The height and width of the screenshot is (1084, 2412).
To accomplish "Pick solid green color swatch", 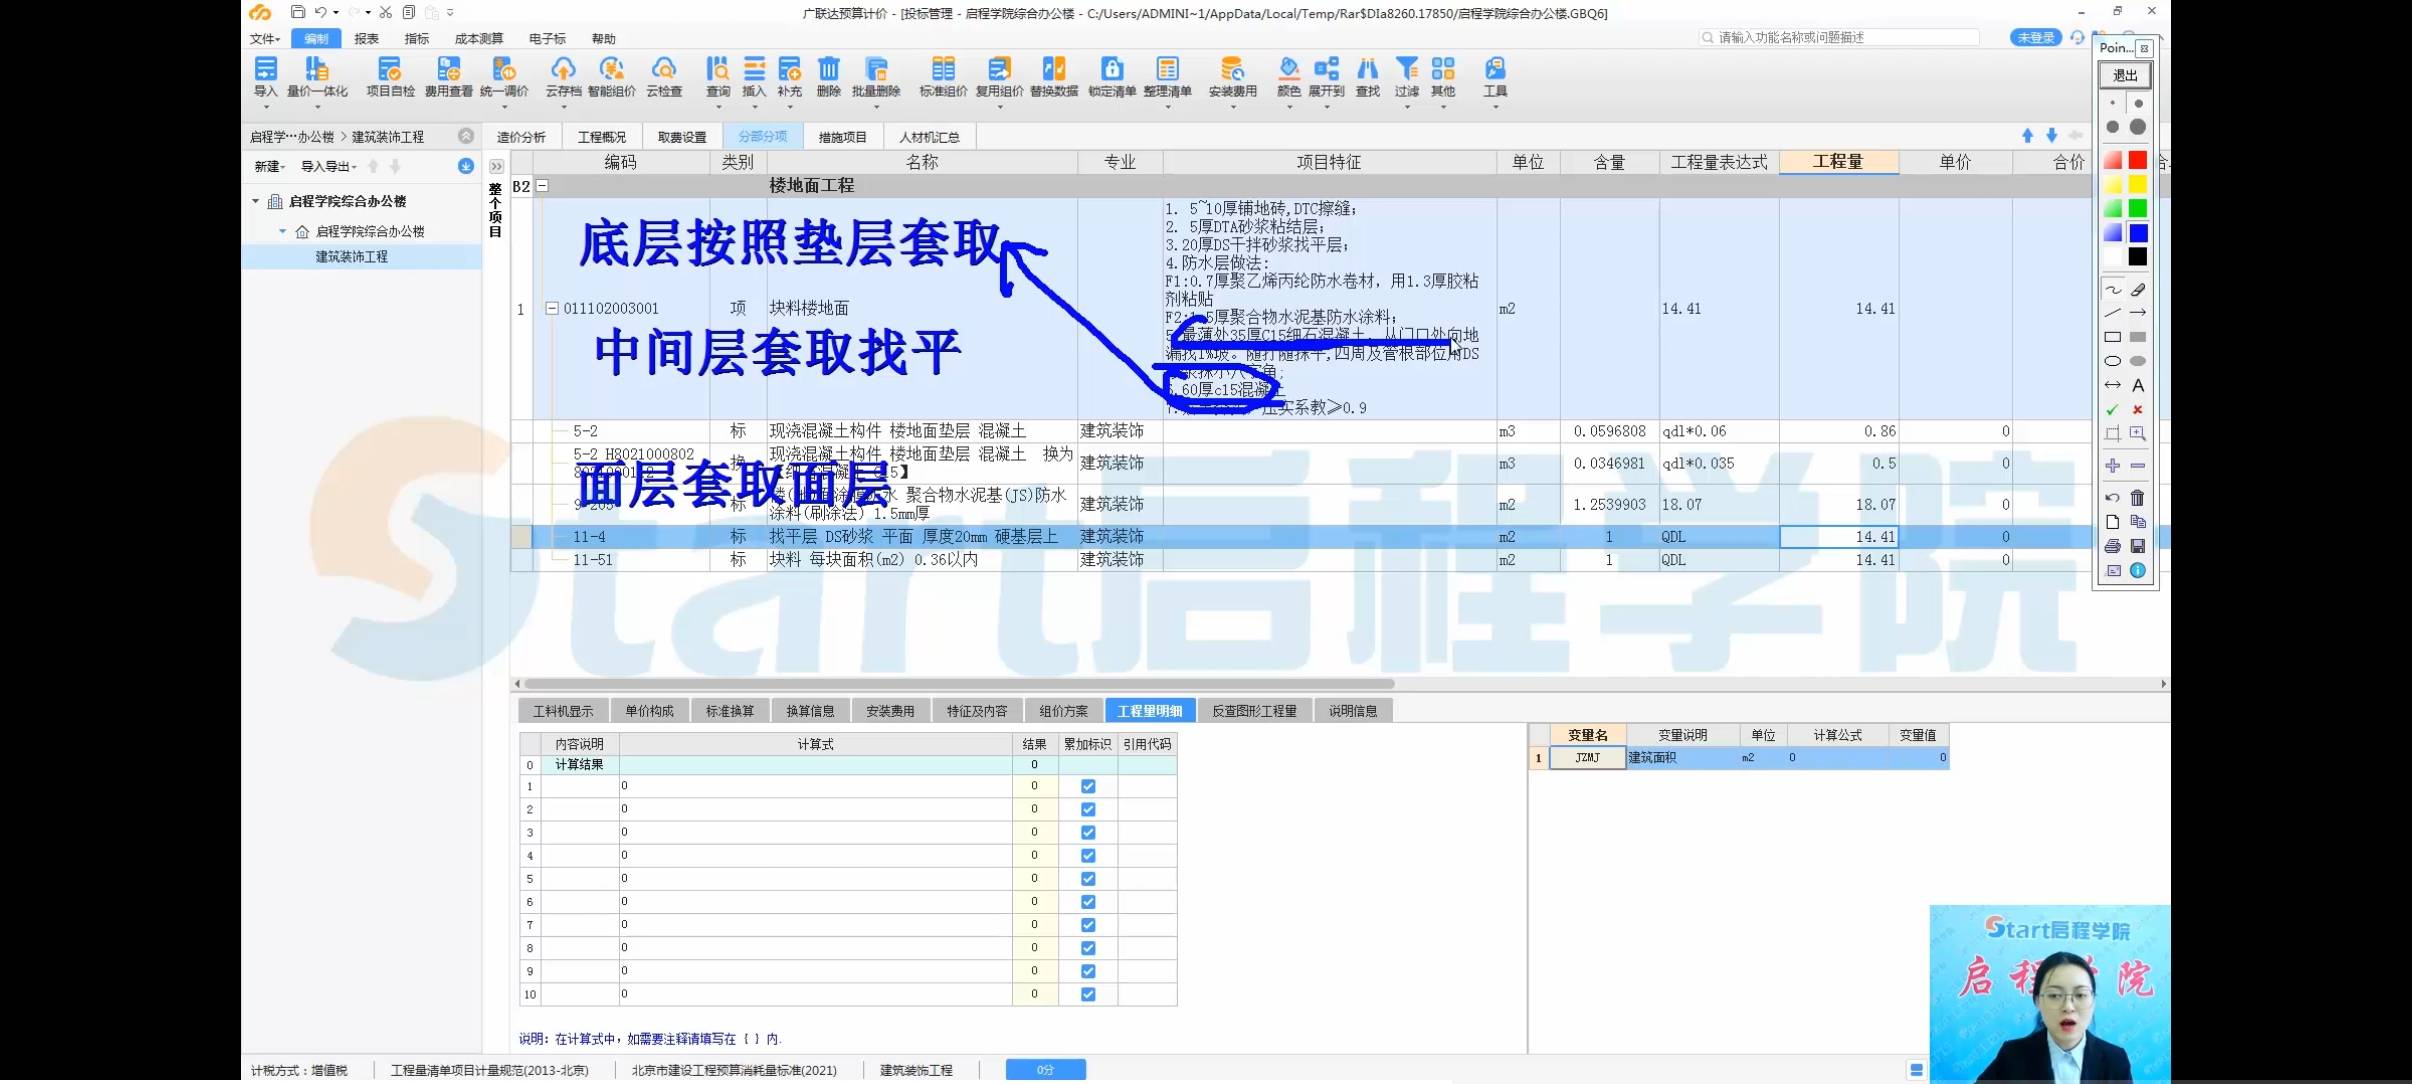I will point(2138,208).
